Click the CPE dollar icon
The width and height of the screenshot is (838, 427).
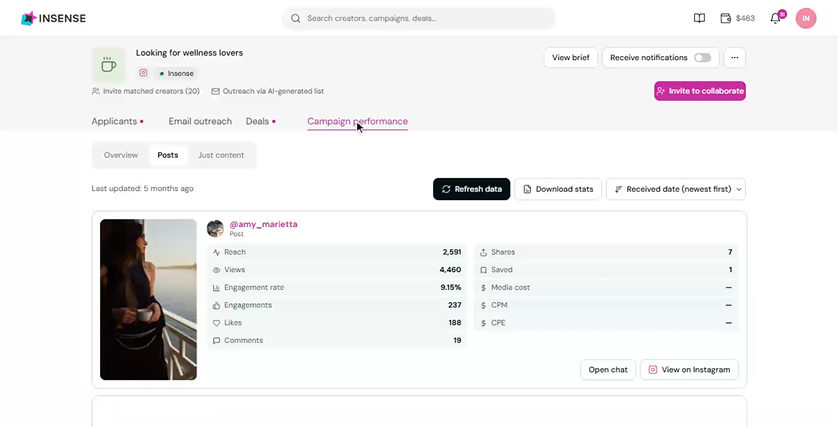click(x=483, y=323)
